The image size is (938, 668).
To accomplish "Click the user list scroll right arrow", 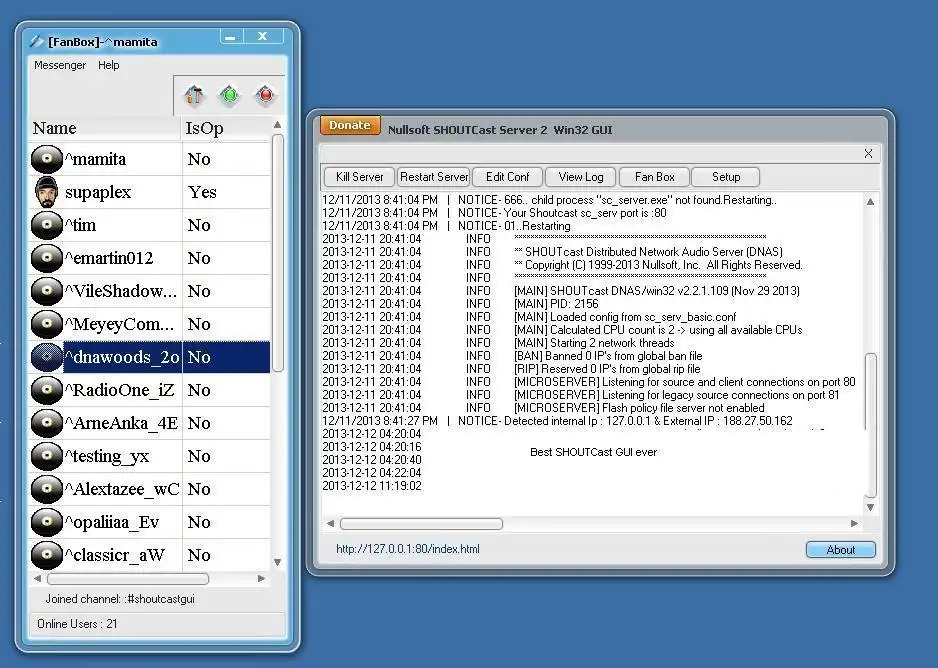I will (x=261, y=579).
